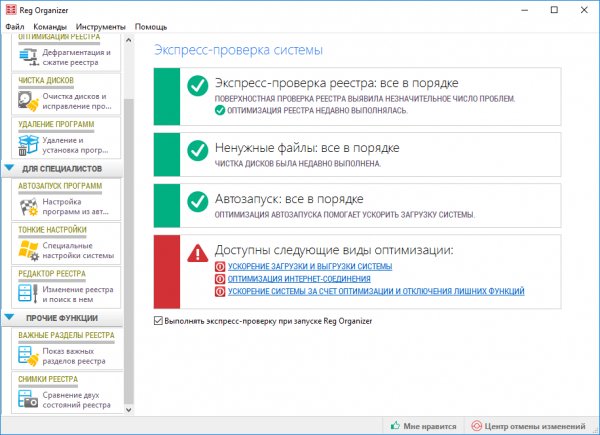This screenshot has width=600, height=435.
Task: Open link УСКОРЕНИЕ ЗАГРУЗКИ И ВЫГРУЗКИ СИСТЕМЫ
Action: coord(310,266)
